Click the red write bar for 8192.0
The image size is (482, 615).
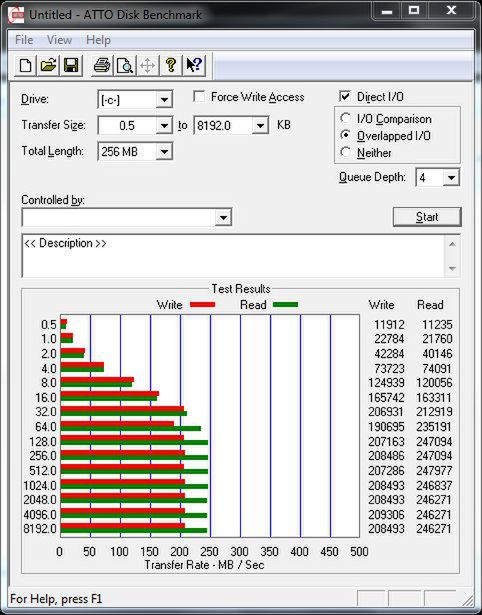click(x=123, y=526)
